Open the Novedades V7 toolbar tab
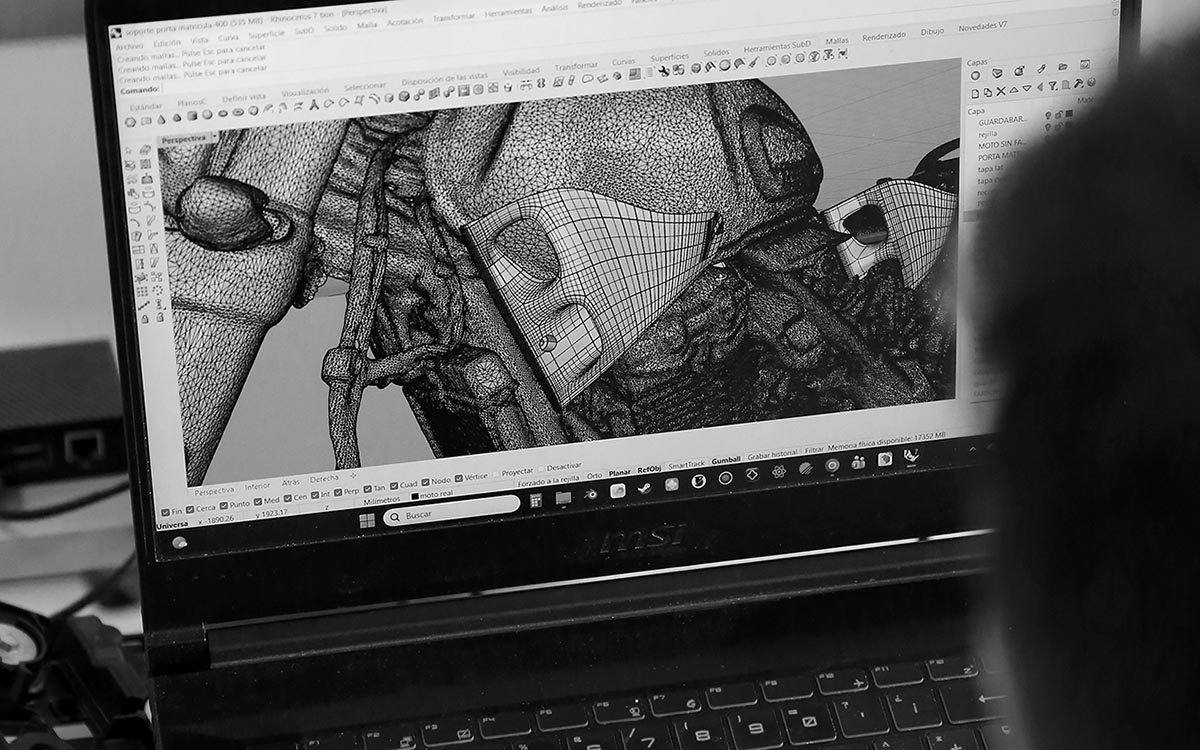 click(x=983, y=27)
